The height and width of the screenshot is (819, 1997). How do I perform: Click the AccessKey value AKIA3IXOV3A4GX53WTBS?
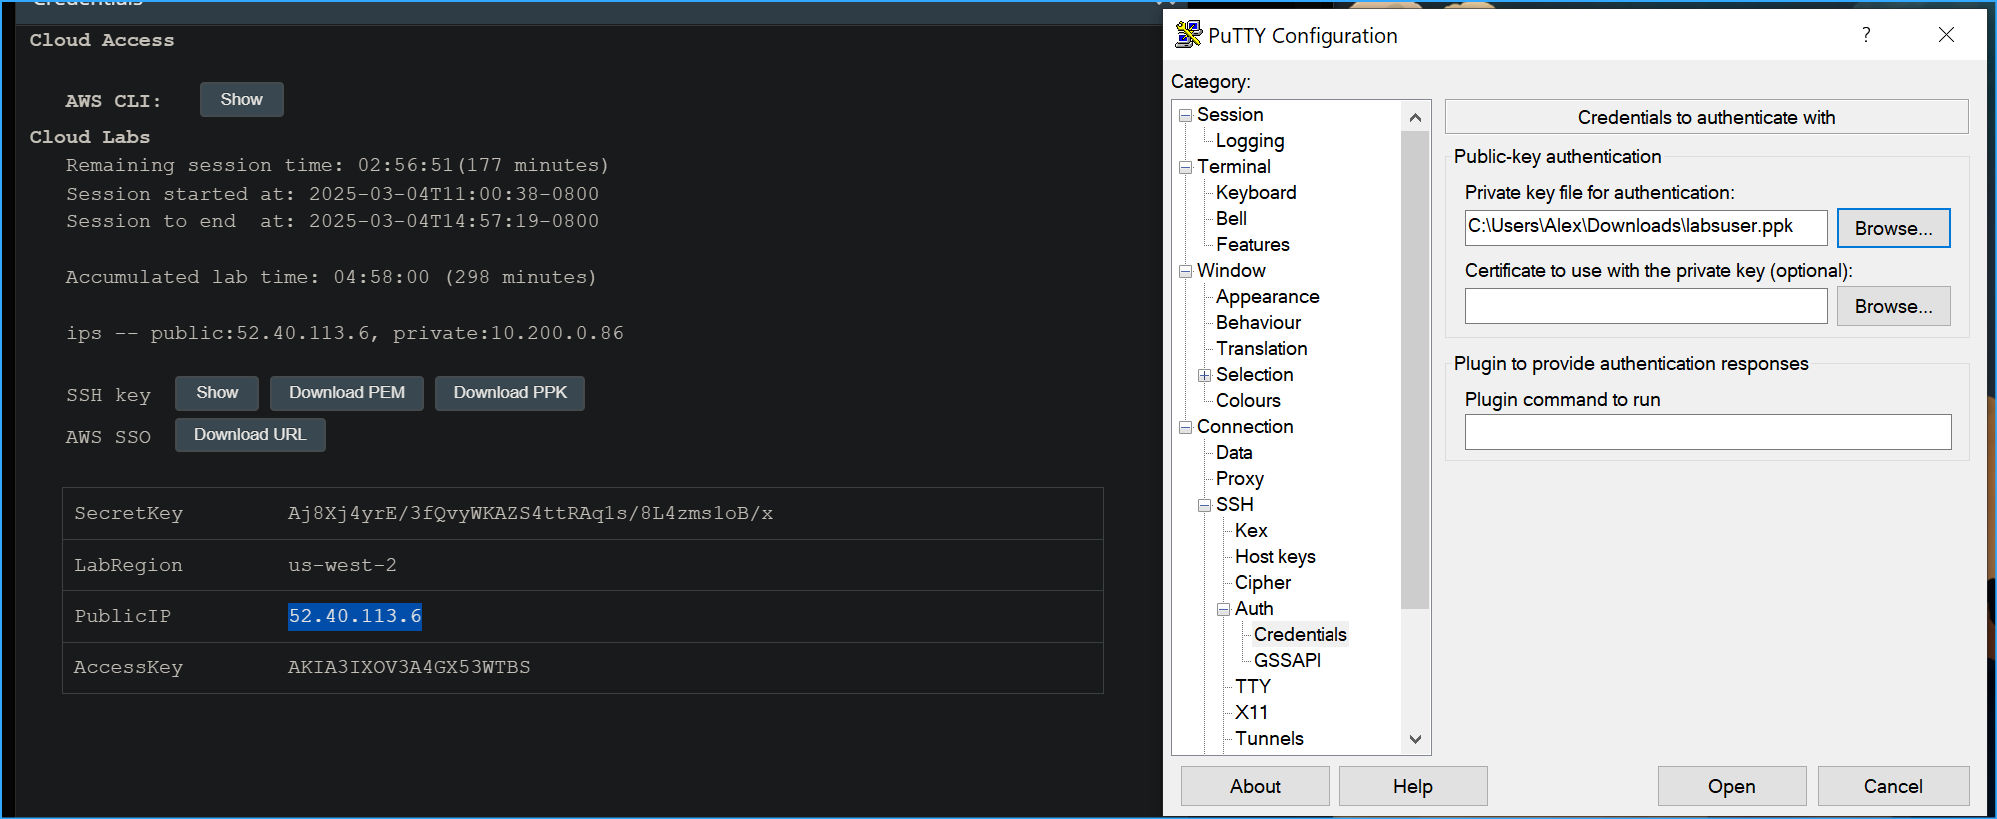pyautogui.click(x=409, y=667)
